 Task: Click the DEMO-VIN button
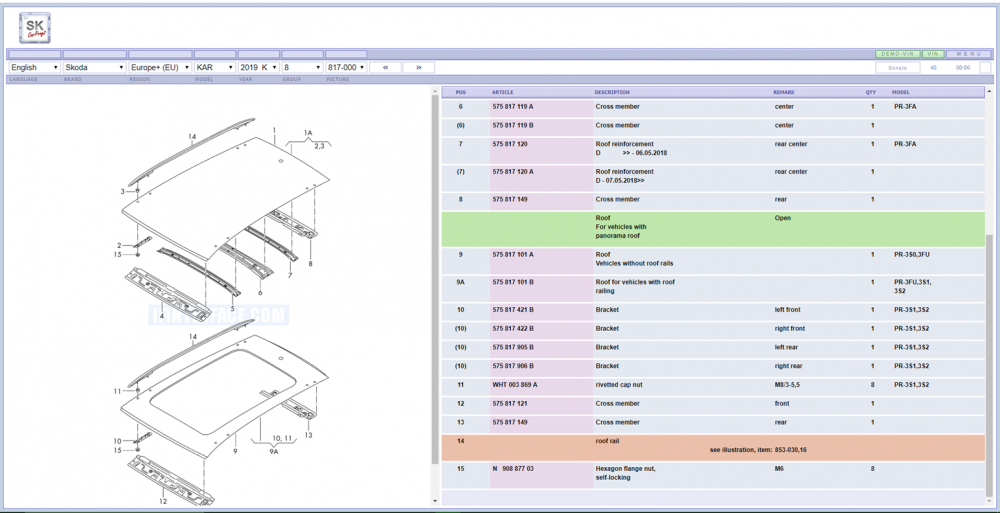click(x=897, y=54)
